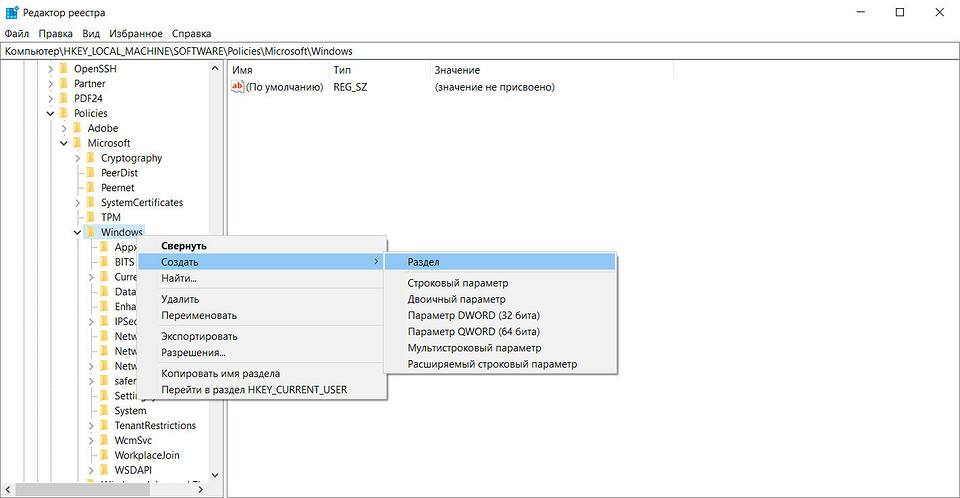Expand the Adobe key node
The width and height of the screenshot is (960, 498).
point(64,129)
